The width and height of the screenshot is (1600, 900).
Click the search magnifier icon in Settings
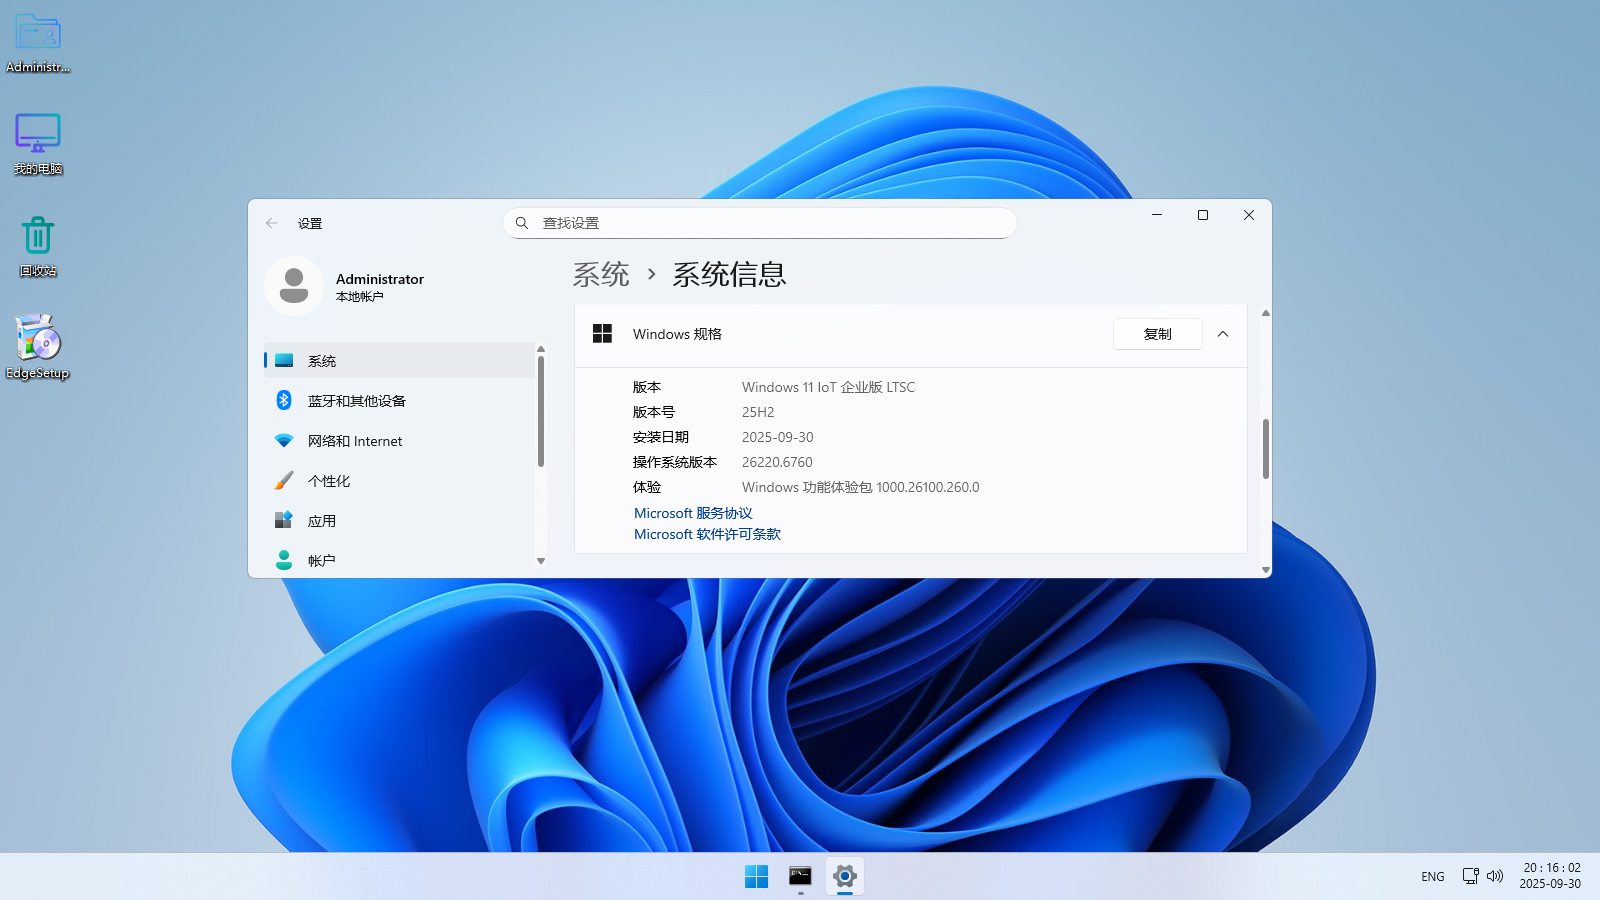pyautogui.click(x=522, y=223)
